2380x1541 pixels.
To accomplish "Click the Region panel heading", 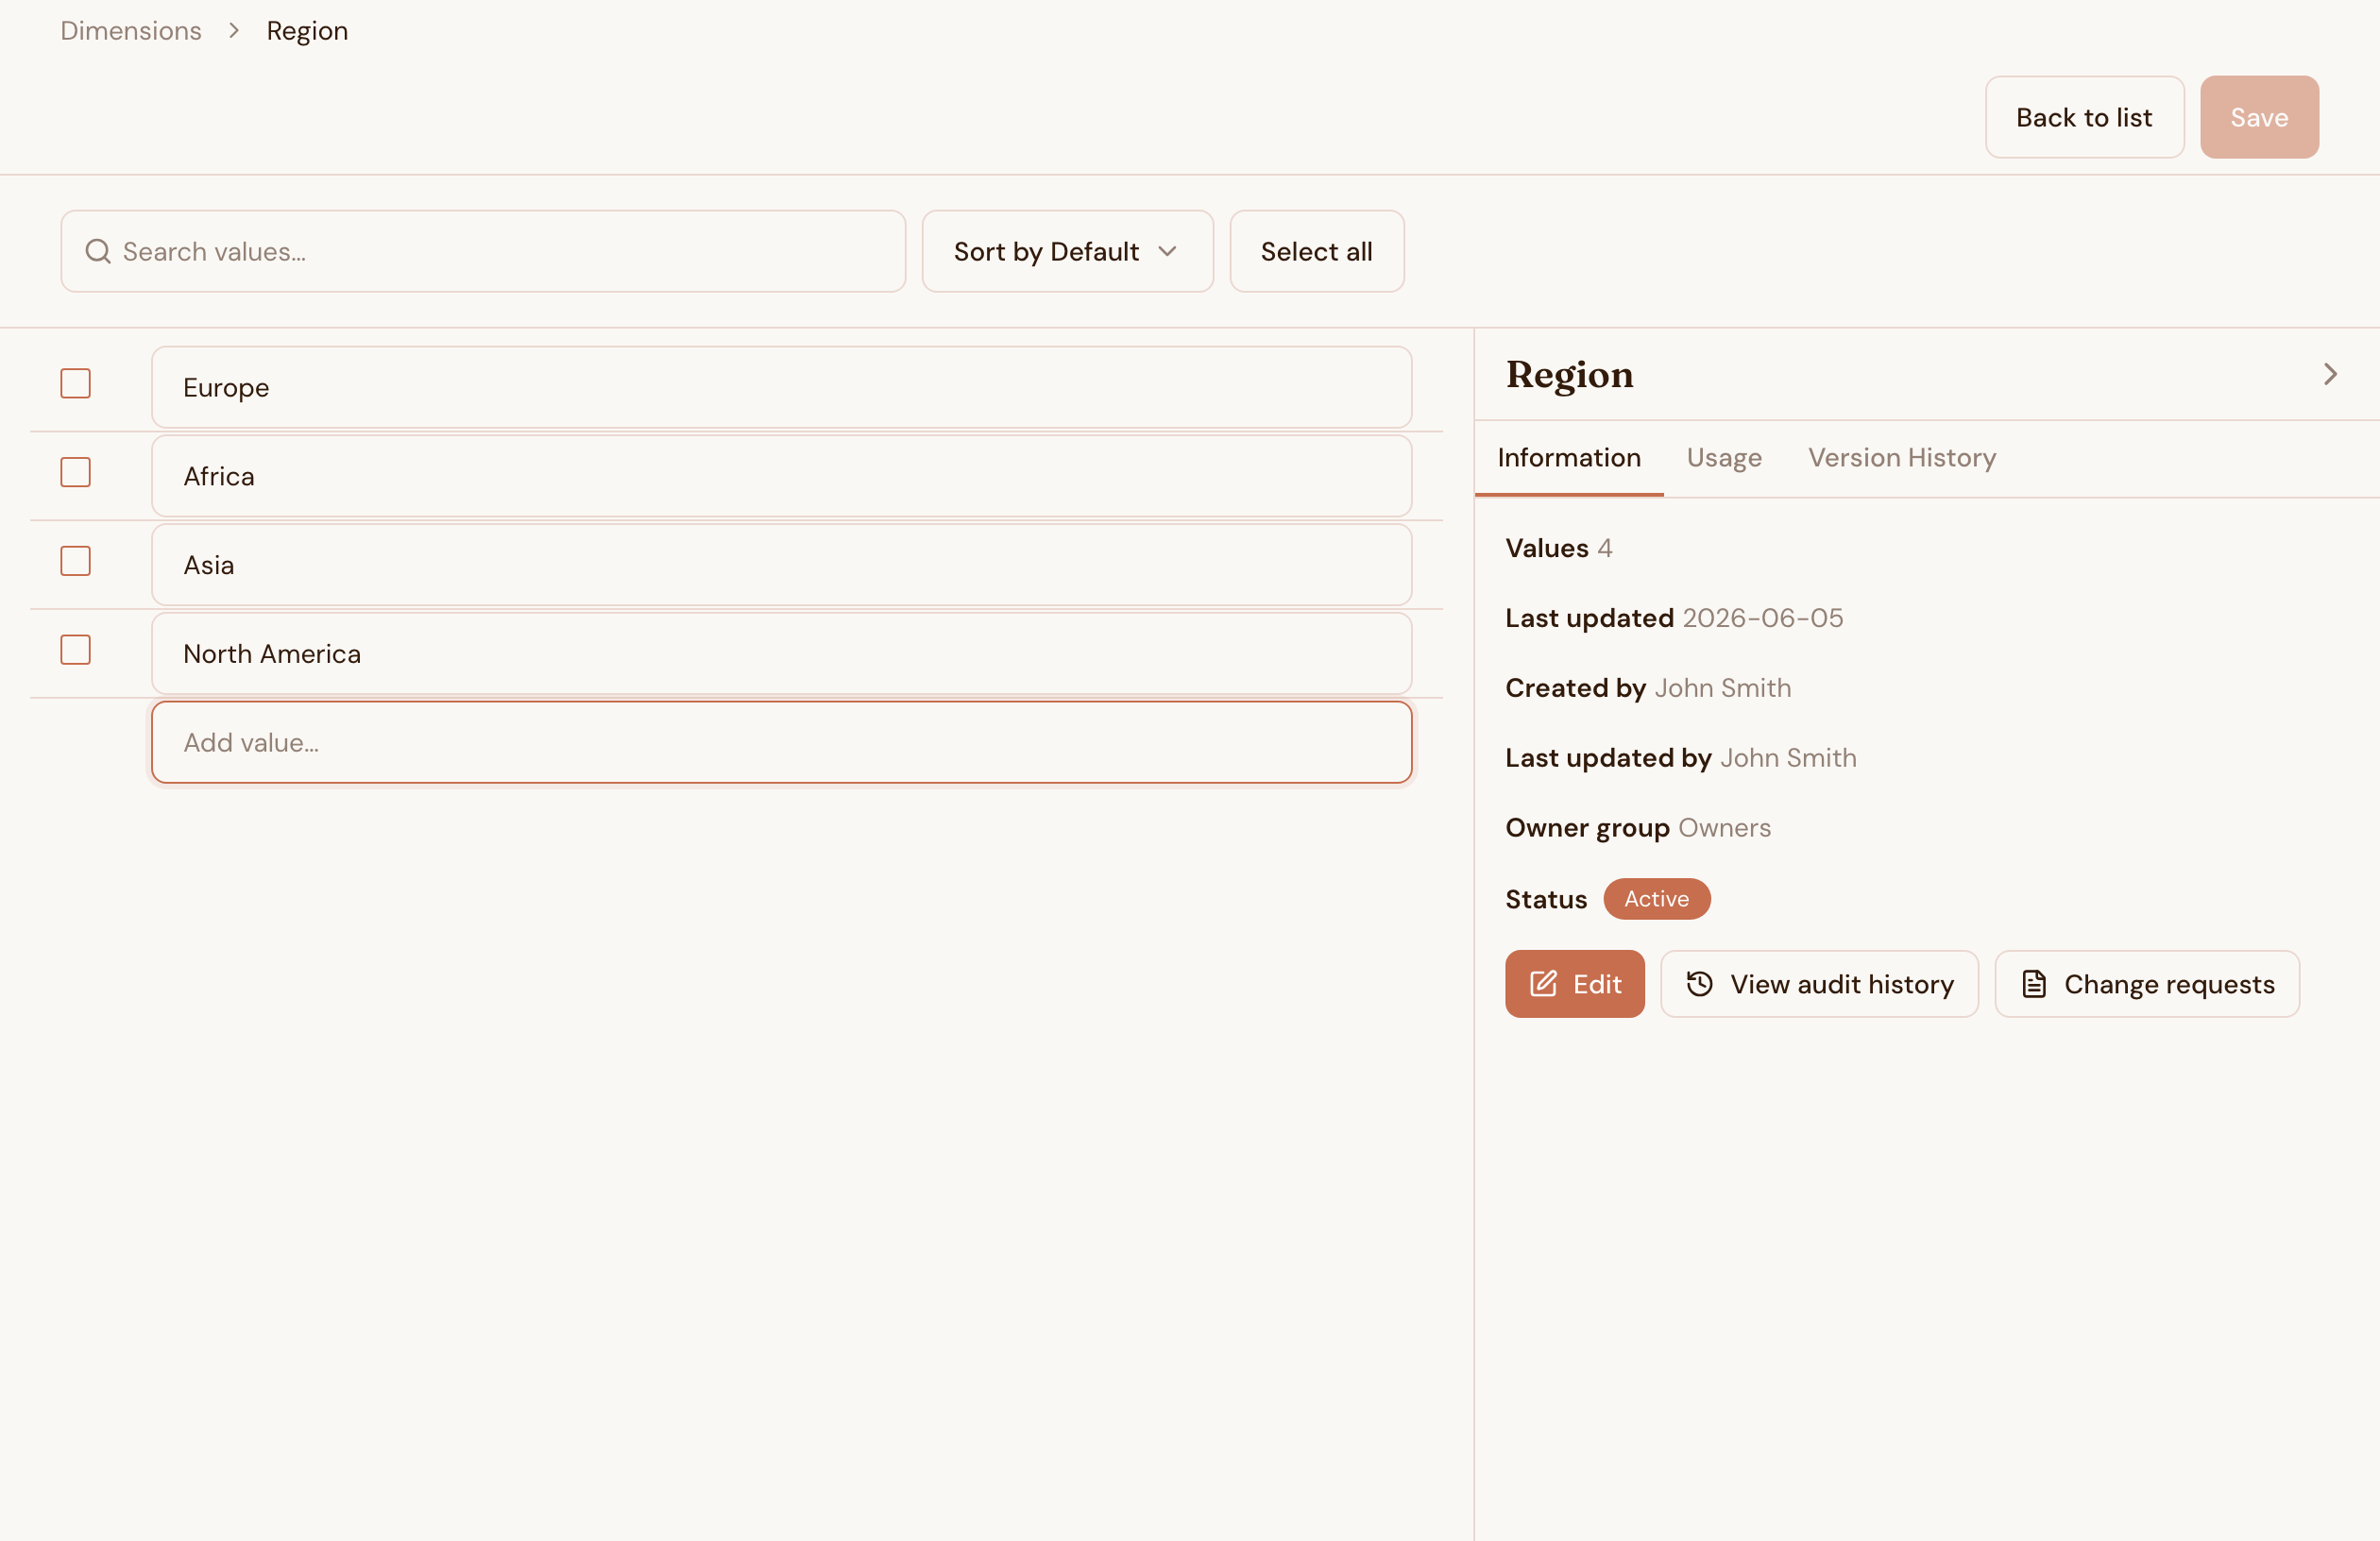I will [1569, 374].
